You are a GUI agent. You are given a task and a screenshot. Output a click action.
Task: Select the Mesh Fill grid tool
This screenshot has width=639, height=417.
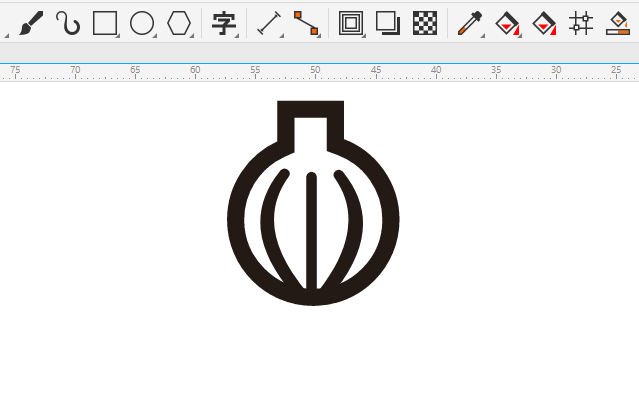point(581,23)
